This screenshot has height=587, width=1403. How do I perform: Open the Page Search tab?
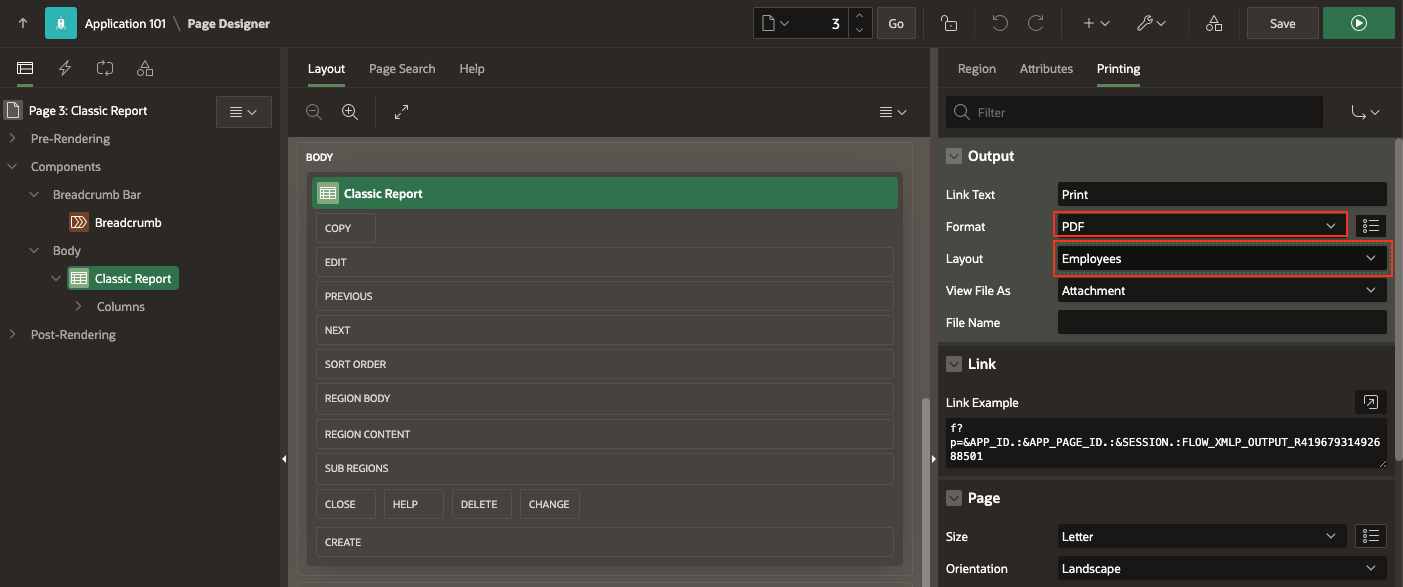pos(402,68)
